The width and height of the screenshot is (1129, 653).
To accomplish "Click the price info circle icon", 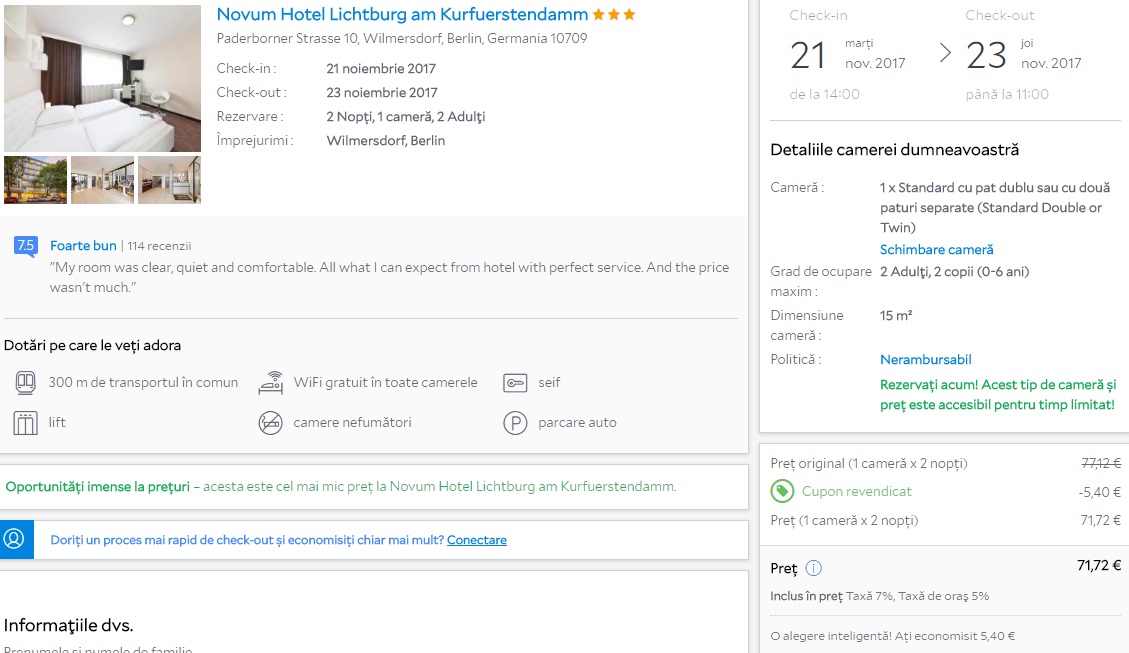I will [813, 568].
